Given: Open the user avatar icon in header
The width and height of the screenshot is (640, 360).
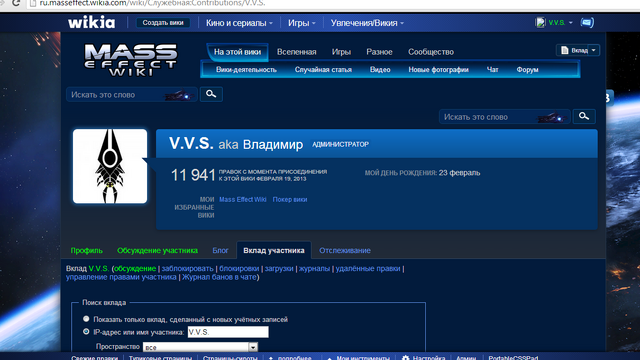Looking at the screenshot, I should tap(540, 22).
